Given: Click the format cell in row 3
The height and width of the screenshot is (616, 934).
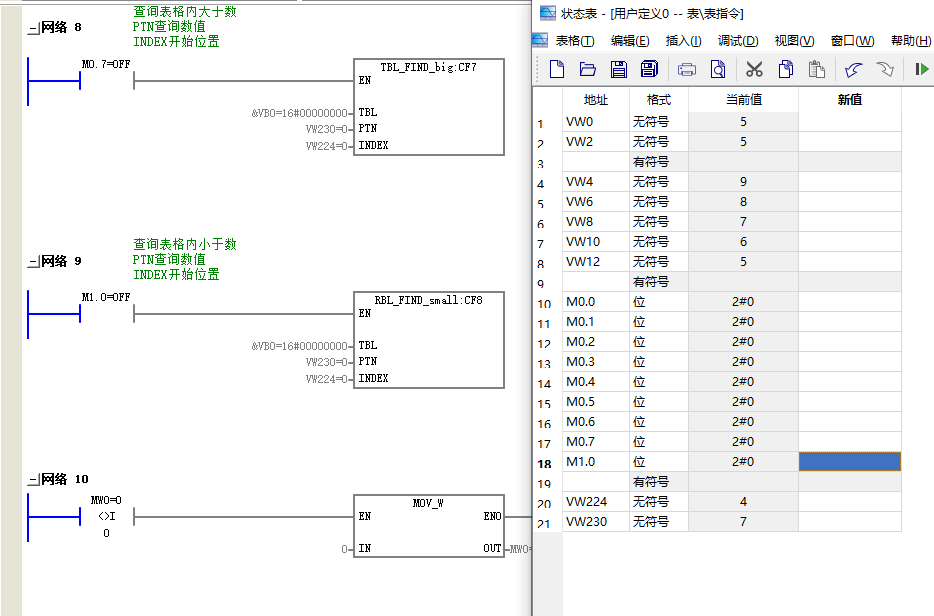Looking at the screenshot, I should pos(659,162).
